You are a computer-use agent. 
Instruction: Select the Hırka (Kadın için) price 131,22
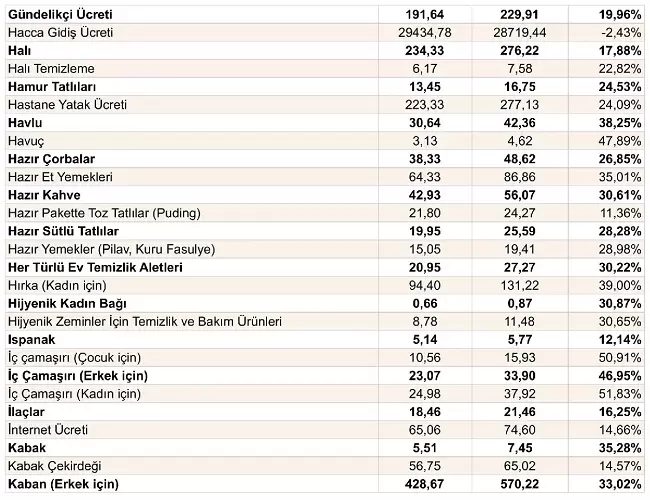pyautogui.click(x=519, y=286)
